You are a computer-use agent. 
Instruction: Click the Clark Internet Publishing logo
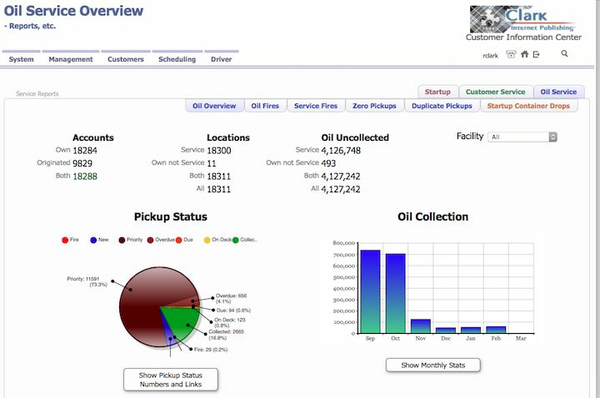[x=523, y=19]
